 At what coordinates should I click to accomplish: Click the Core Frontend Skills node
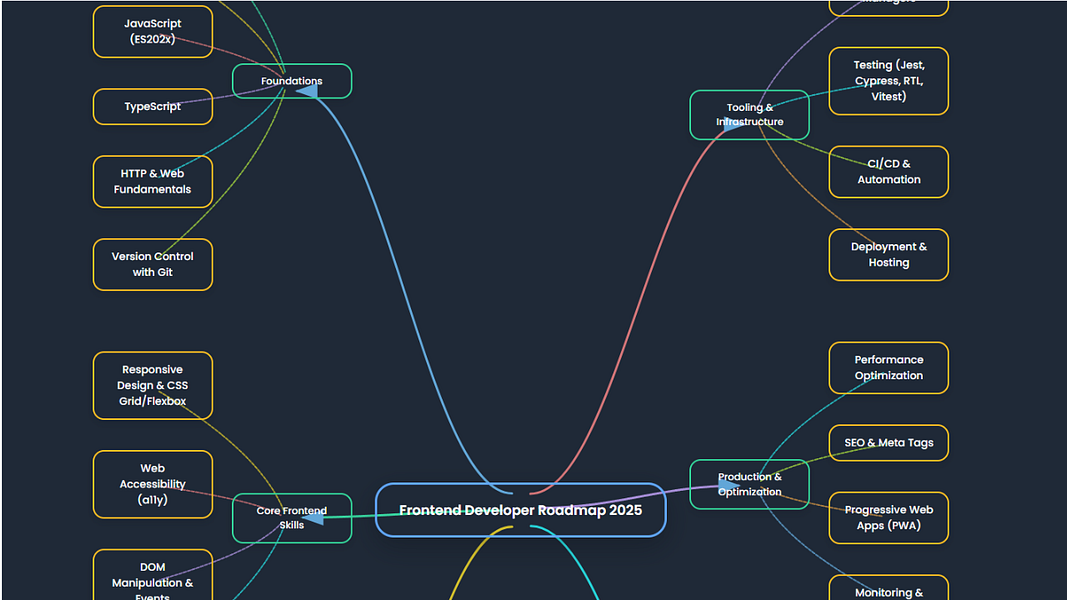pos(292,518)
